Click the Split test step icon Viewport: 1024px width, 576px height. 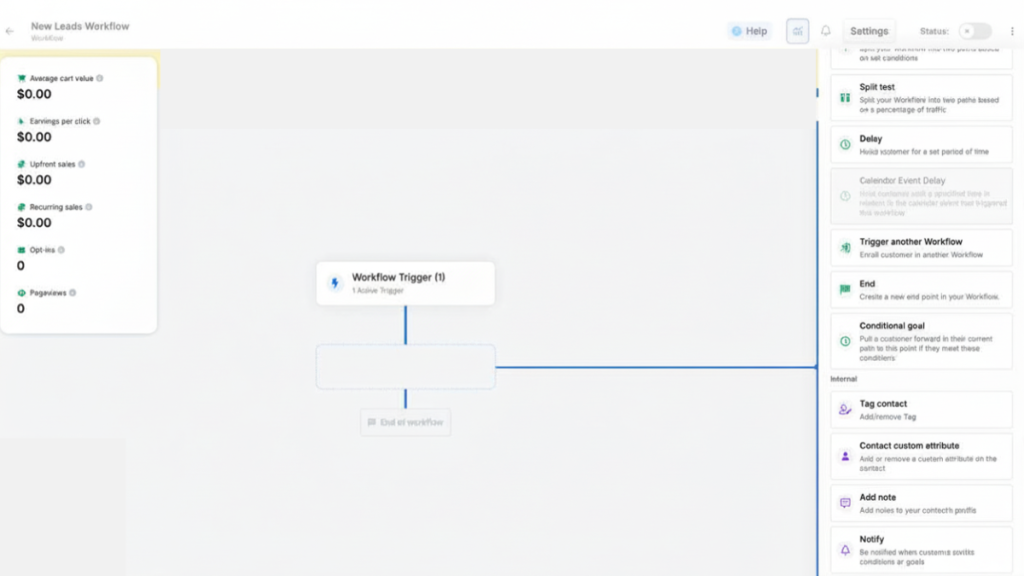(845, 98)
